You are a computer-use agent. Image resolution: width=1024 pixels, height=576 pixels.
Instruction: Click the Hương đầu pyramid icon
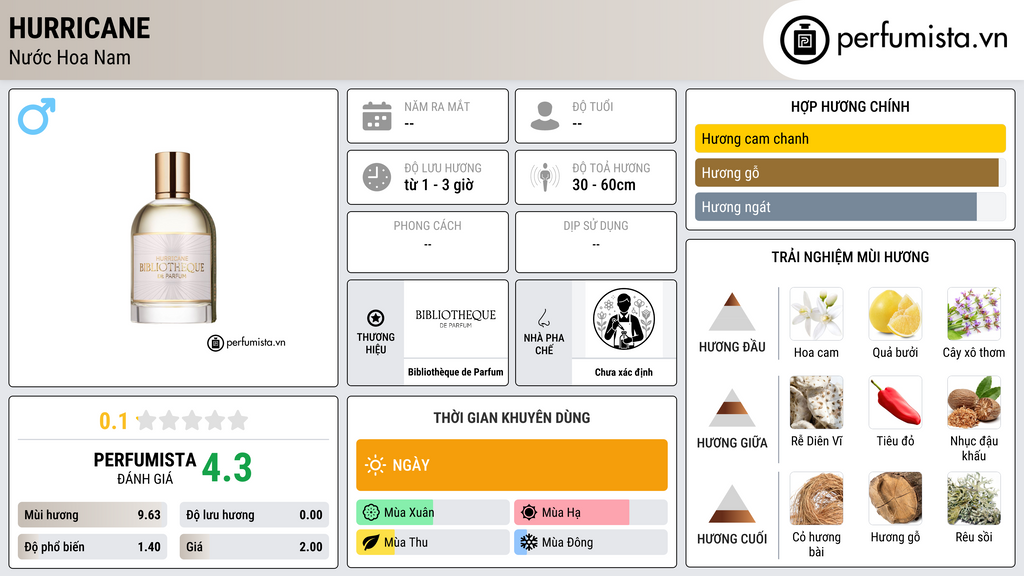(732, 312)
